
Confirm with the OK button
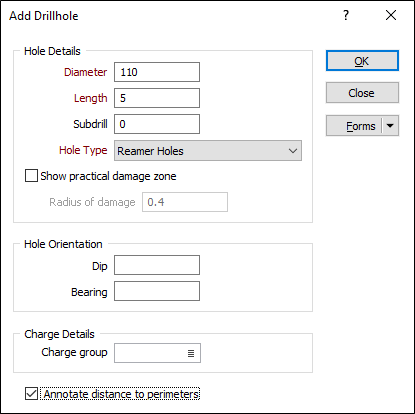pos(362,61)
